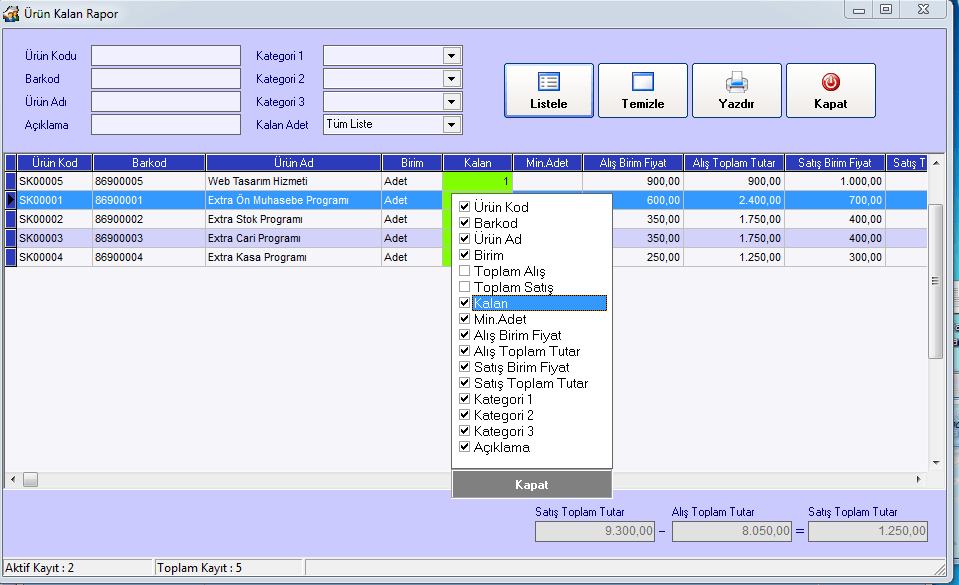Open the Kalan Adet dropdown showing Tüm Liste
This screenshot has height=585, width=959.
point(451,125)
